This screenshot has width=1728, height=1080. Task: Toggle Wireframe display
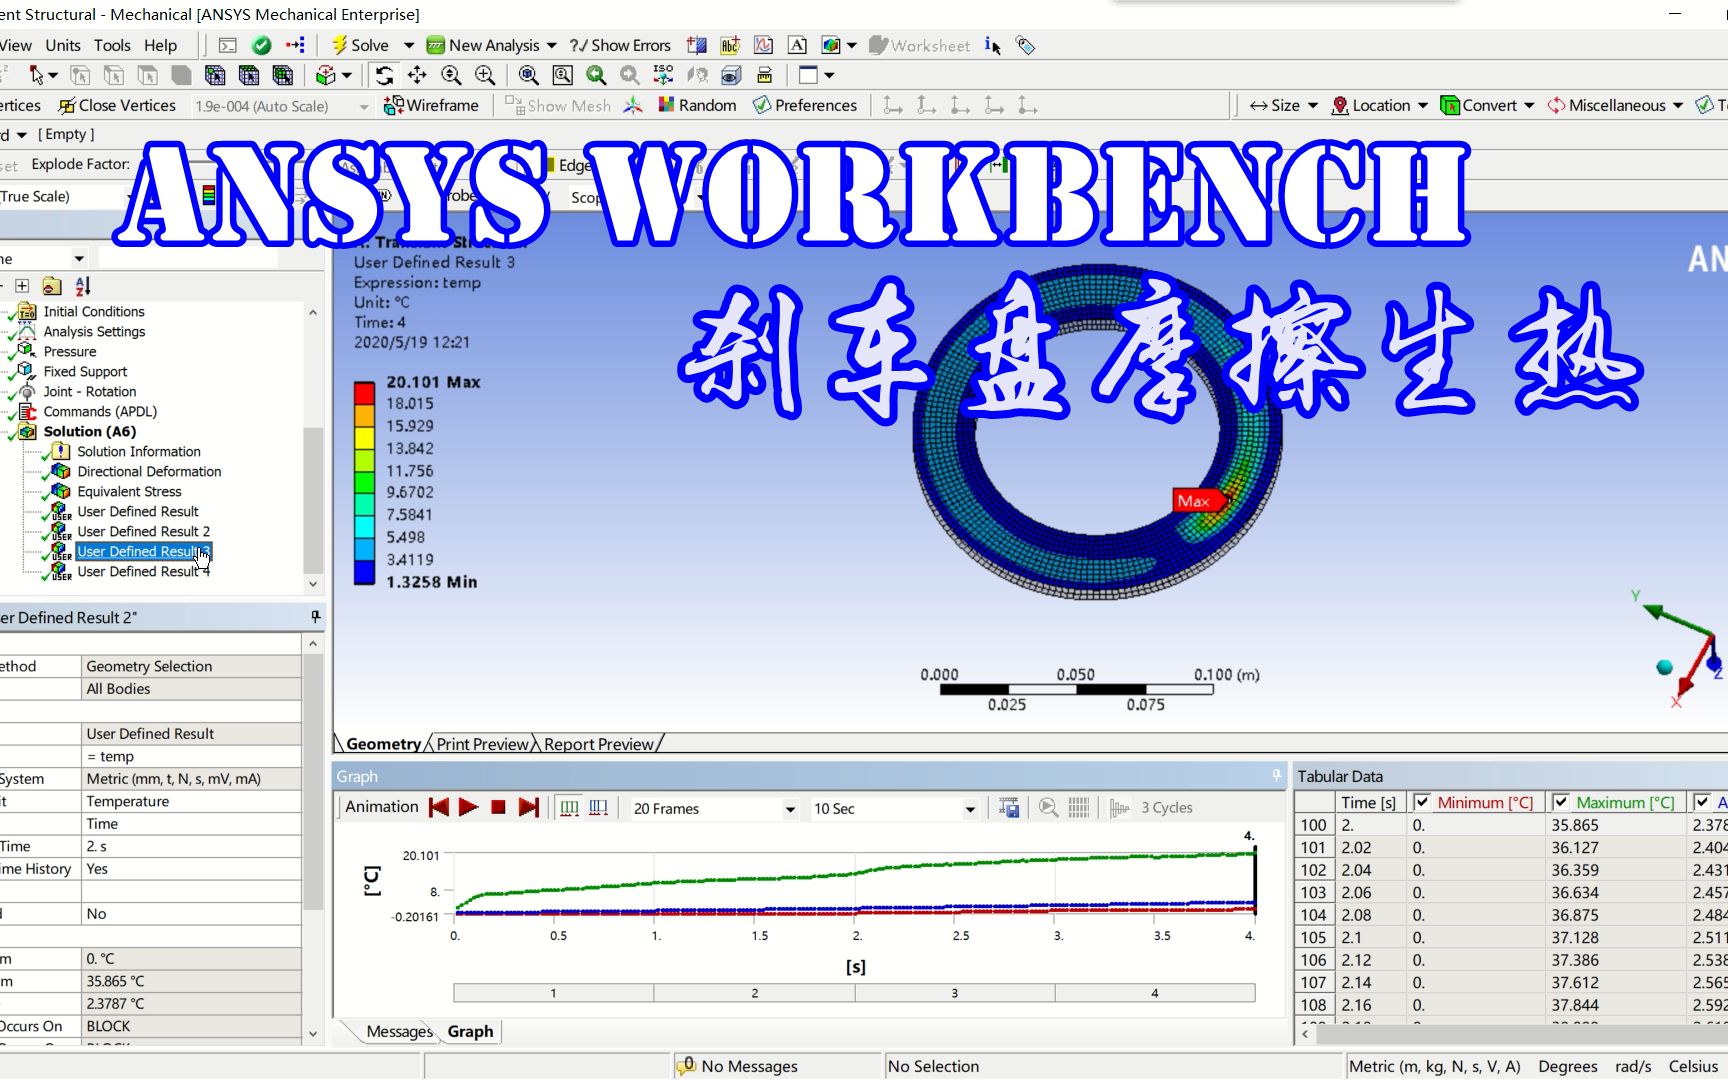click(431, 105)
